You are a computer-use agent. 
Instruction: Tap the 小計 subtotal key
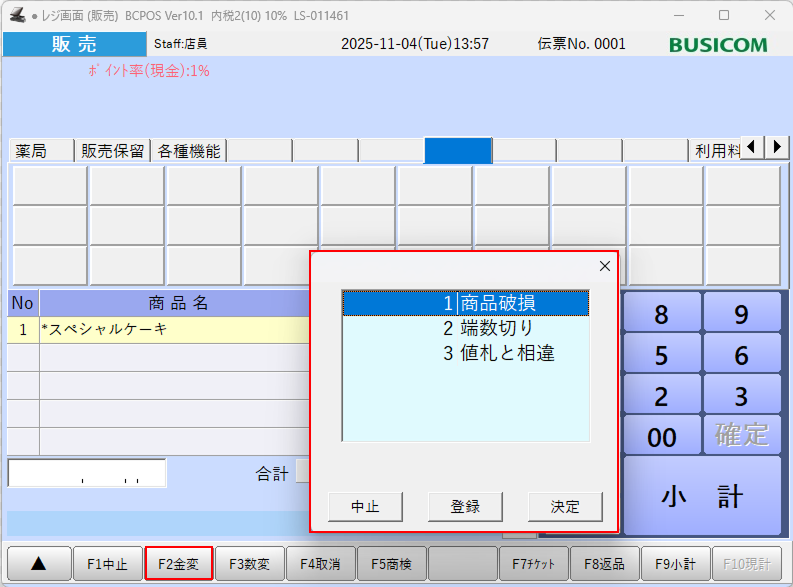tap(702, 495)
